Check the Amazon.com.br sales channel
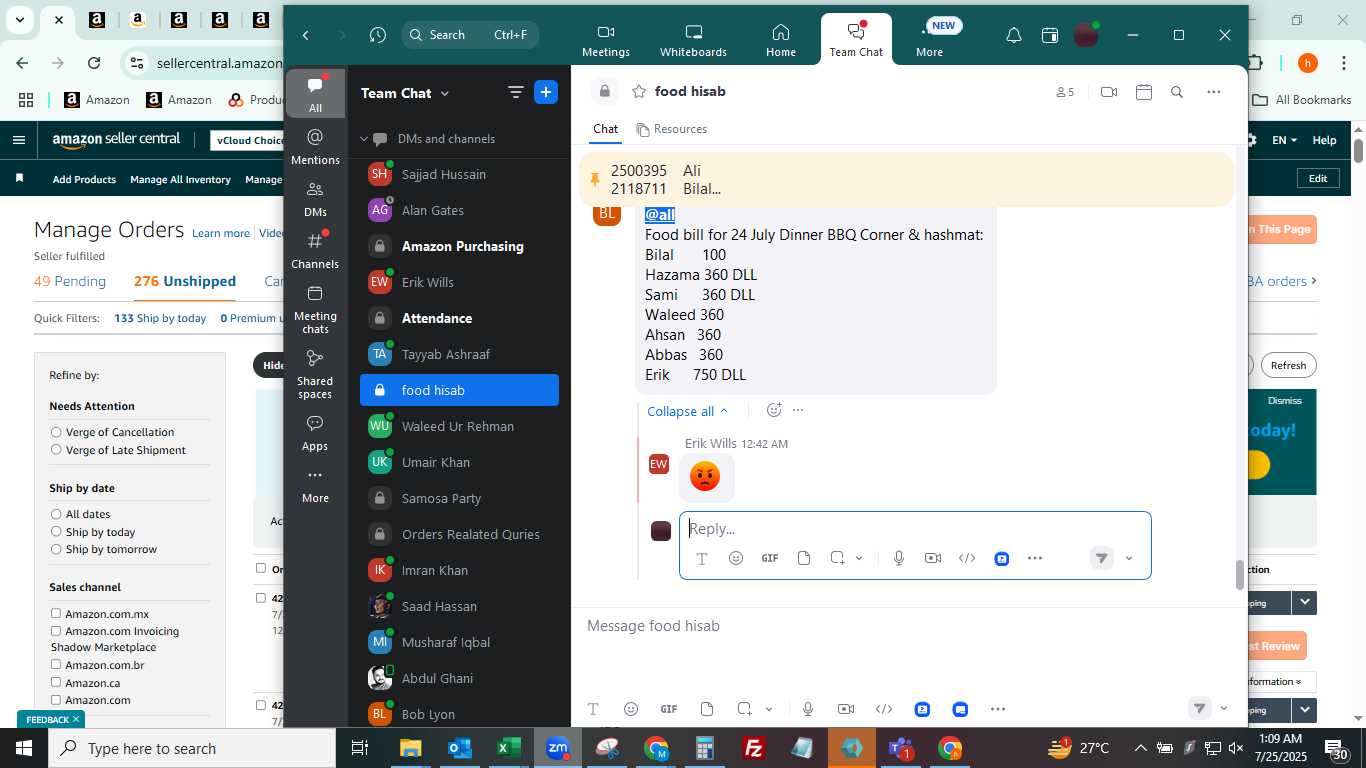This screenshot has height=768, width=1366. pos(56,664)
